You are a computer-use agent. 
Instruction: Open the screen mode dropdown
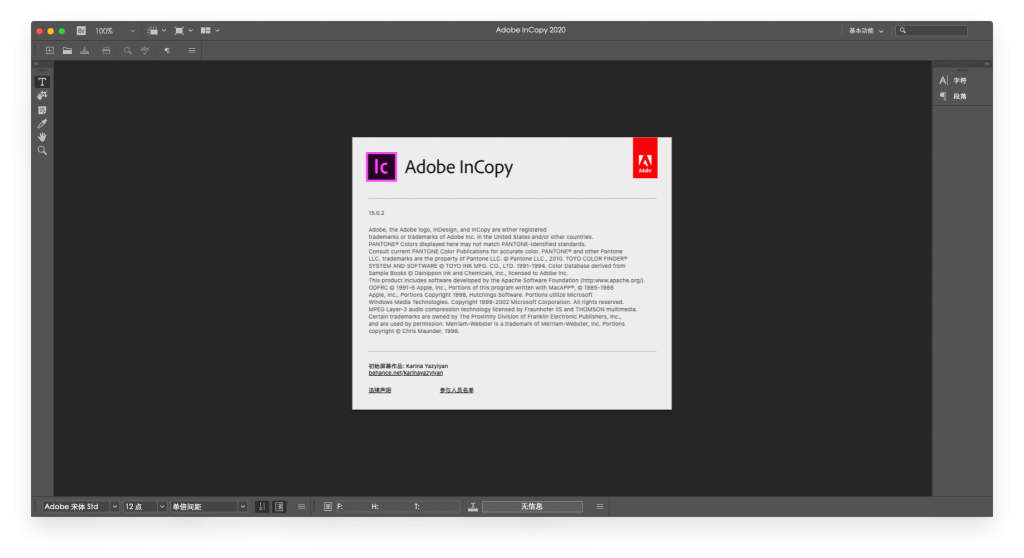coord(184,31)
